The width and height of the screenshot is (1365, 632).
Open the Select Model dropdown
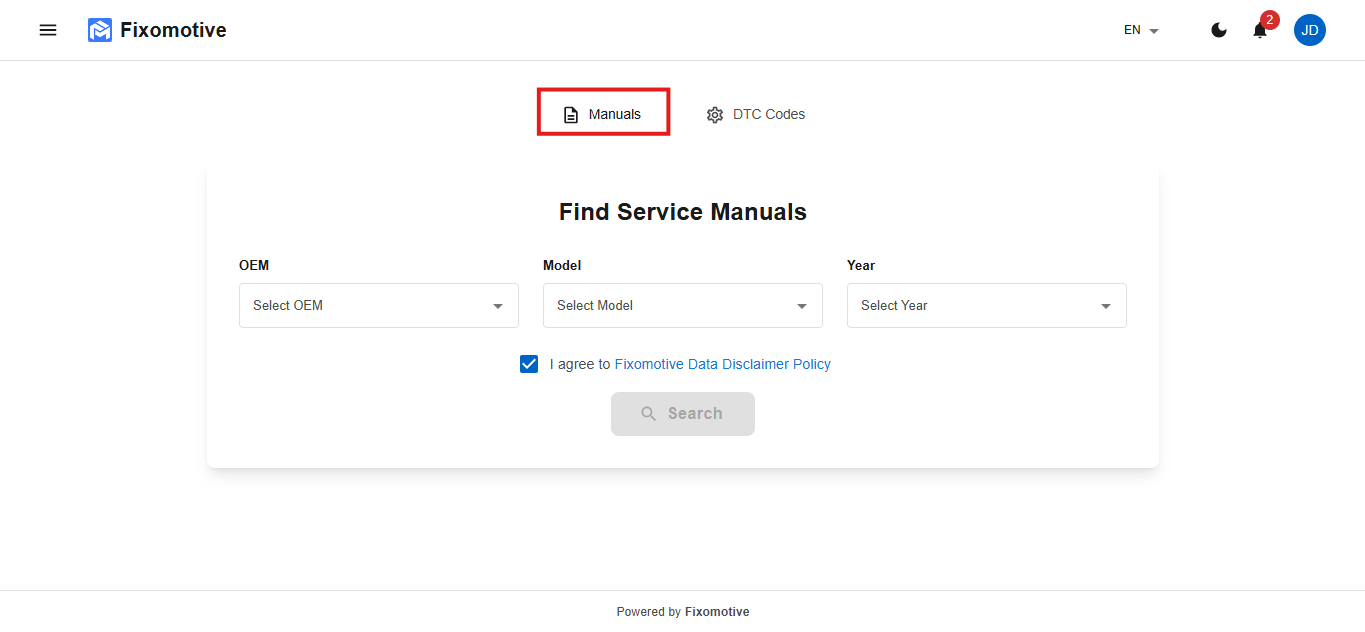tap(682, 306)
